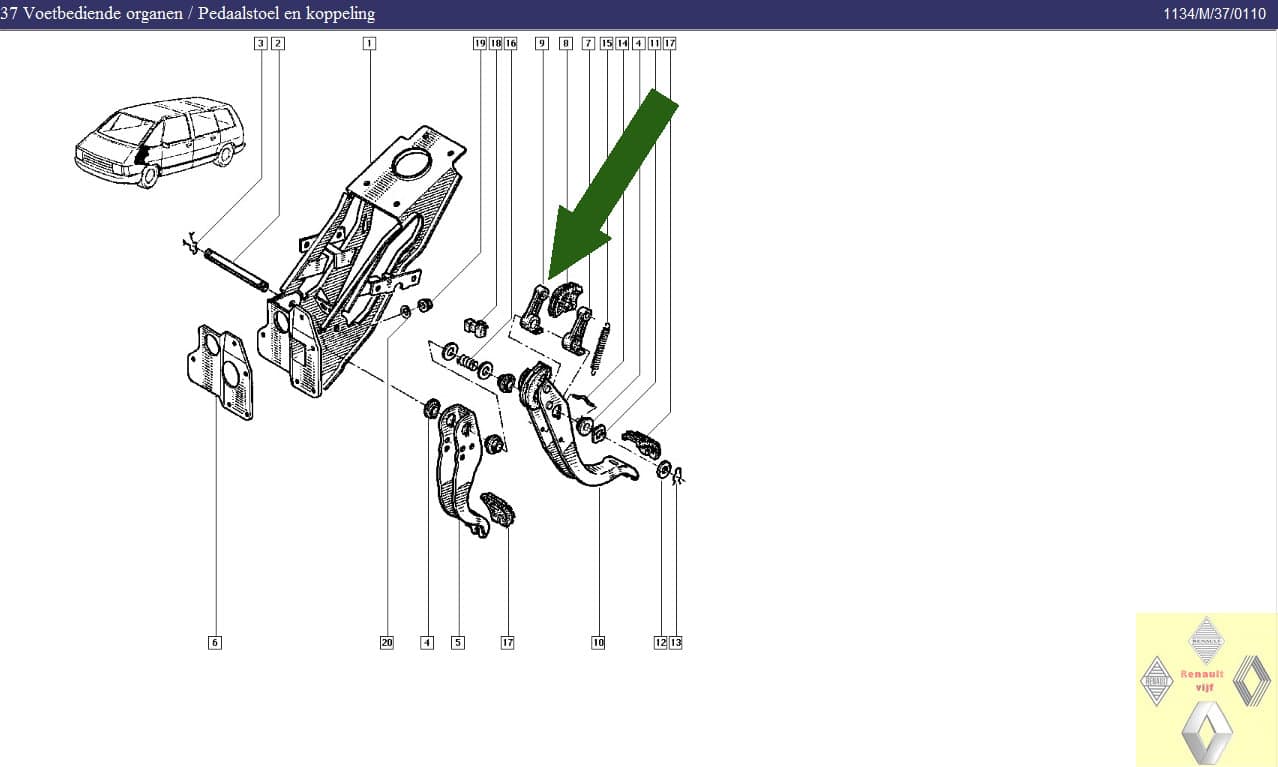Screen dimensions: 1278x767
Task: Click part number 13 callout label
Action: pos(676,642)
